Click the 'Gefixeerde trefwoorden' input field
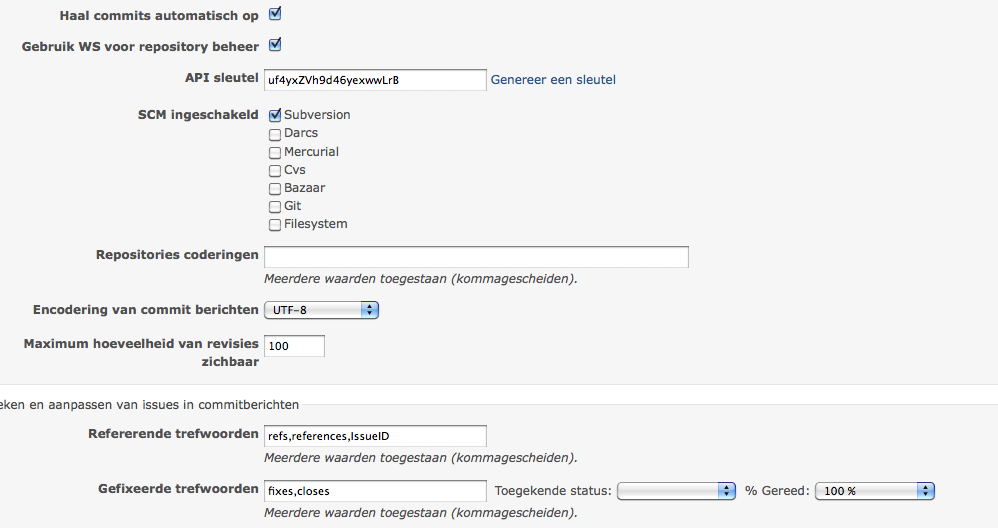 pos(376,491)
